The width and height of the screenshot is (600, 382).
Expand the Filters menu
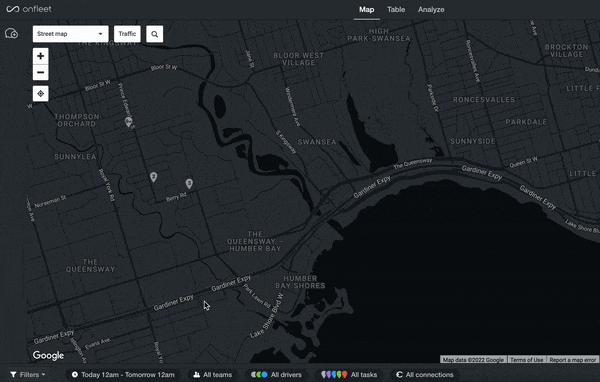pos(28,375)
